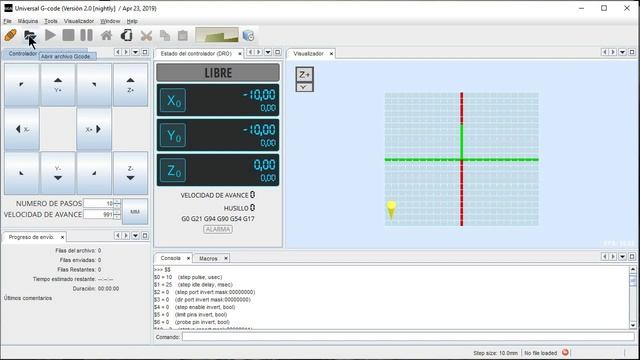This screenshot has height=360, width=640.
Task: Close the Progreso de envío tab
Action: (x=62, y=237)
